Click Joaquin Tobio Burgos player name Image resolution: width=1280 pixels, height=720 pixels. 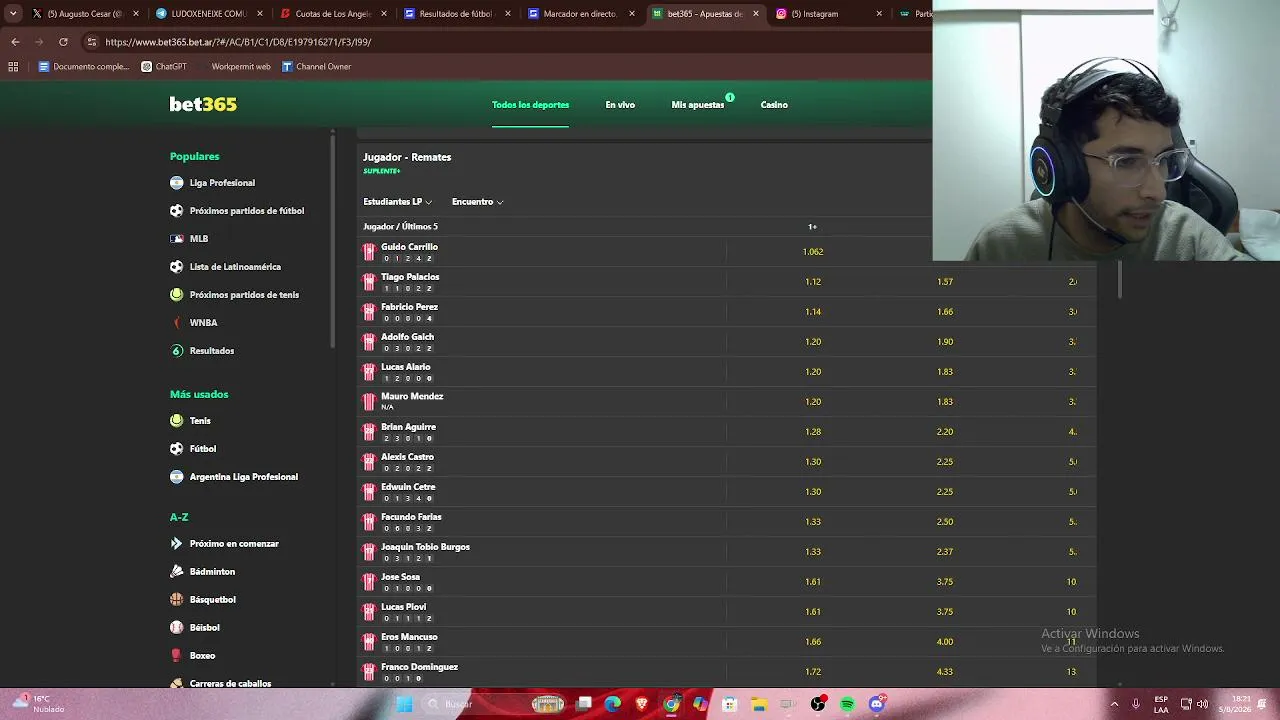click(425, 547)
